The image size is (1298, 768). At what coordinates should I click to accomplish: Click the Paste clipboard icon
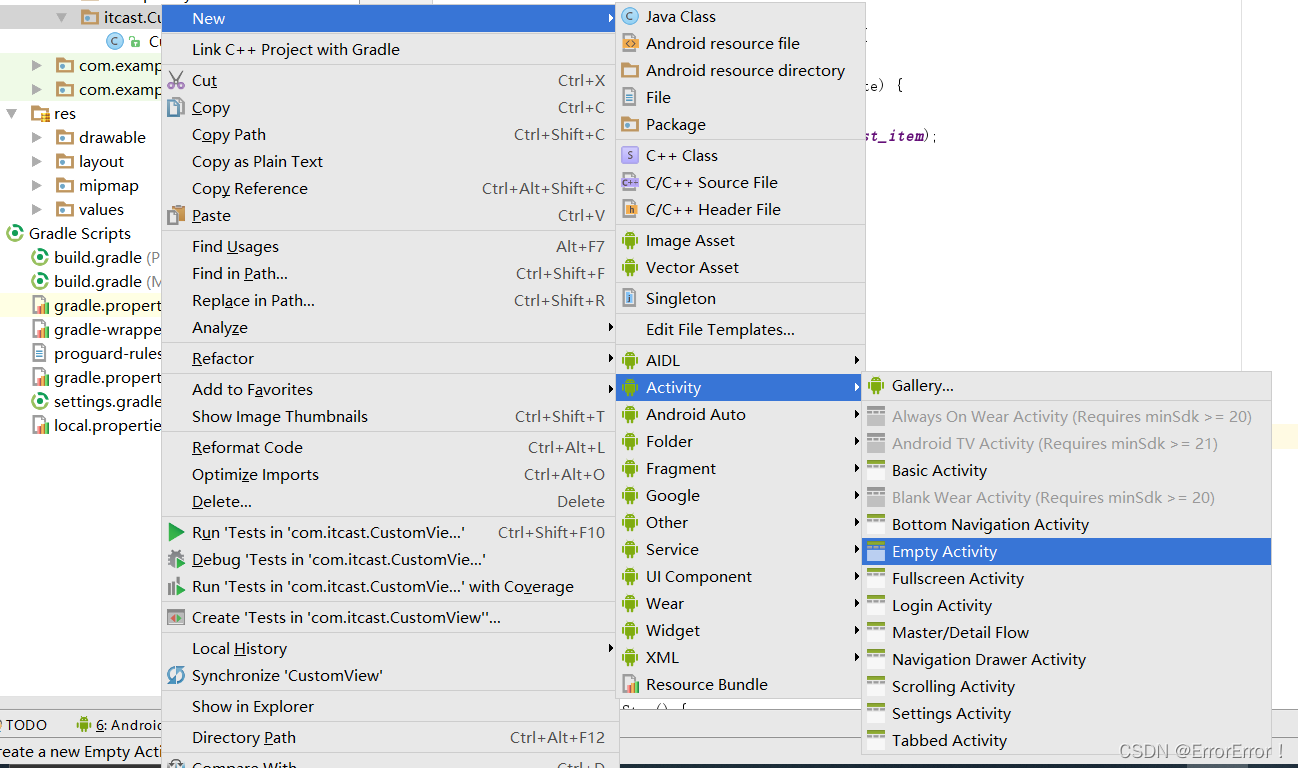tap(176, 215)
